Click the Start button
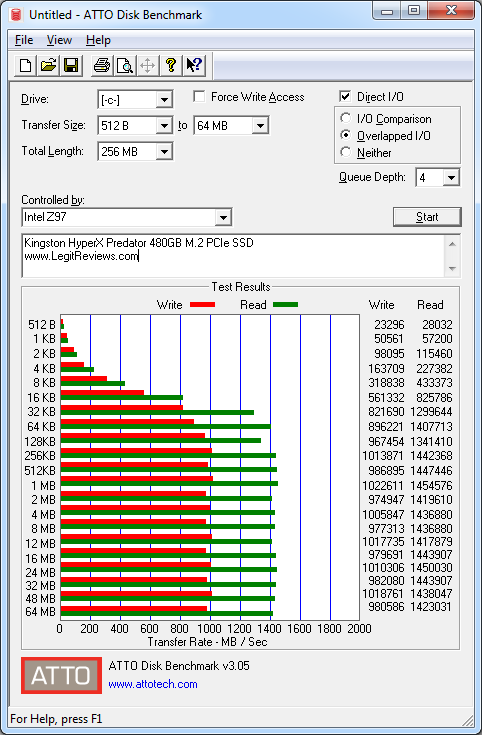The height and width of the screenshot is (735, 482). coord(427,217)
